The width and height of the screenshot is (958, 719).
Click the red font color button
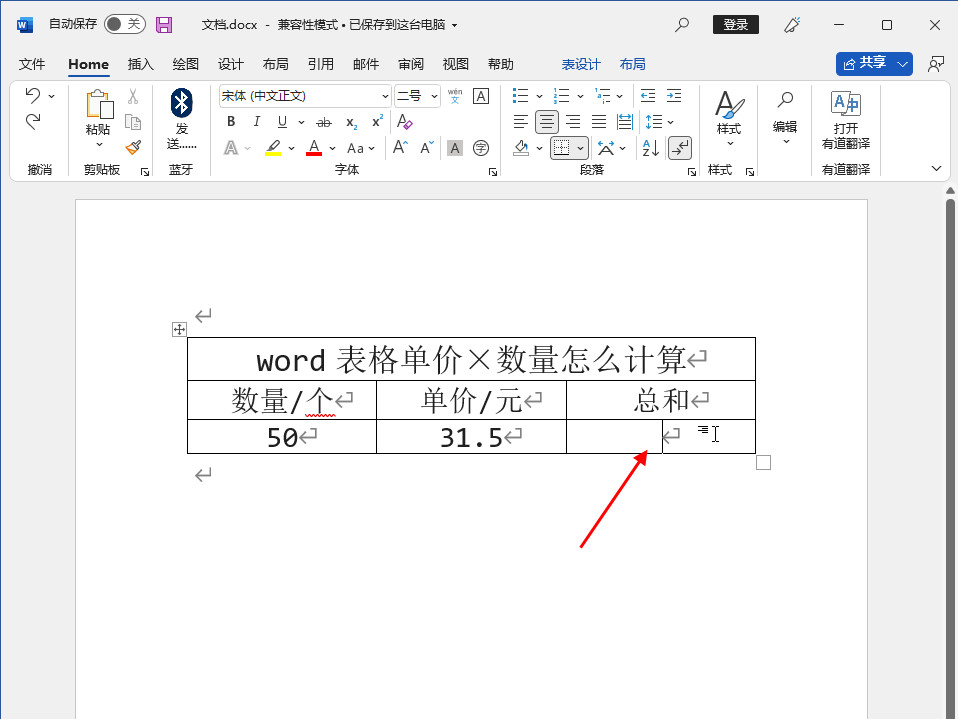click(314, 148)
